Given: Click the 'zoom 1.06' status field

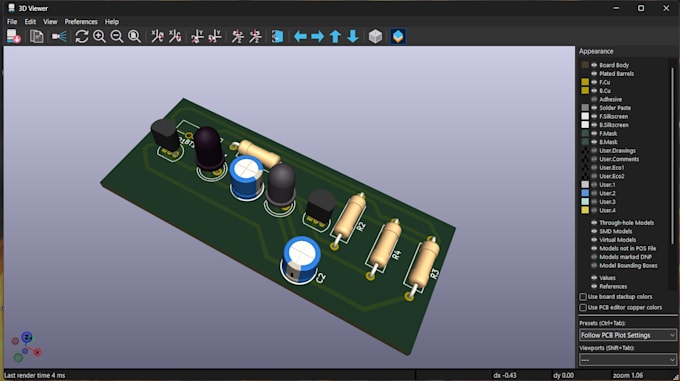Looking at the screenshot, I should click(627, 375).
